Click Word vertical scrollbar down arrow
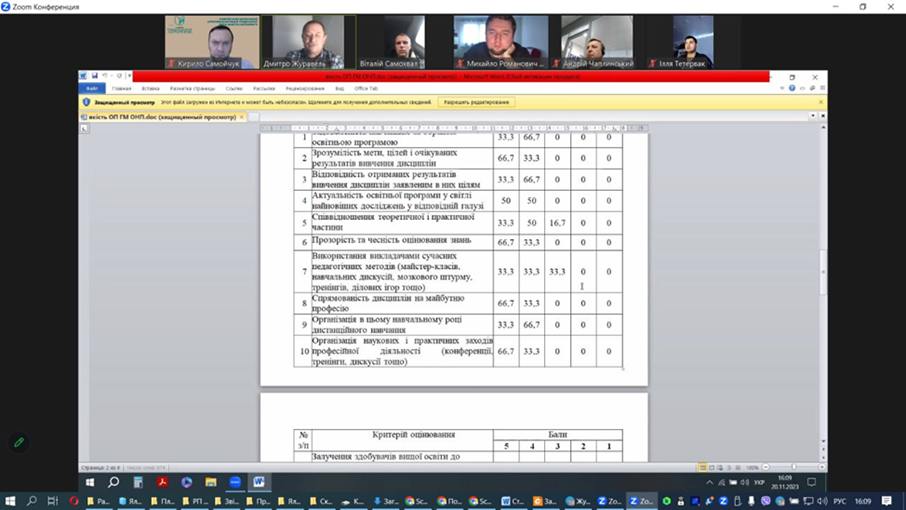The width and height of the screenshot is (906, 510). (823, 442)
